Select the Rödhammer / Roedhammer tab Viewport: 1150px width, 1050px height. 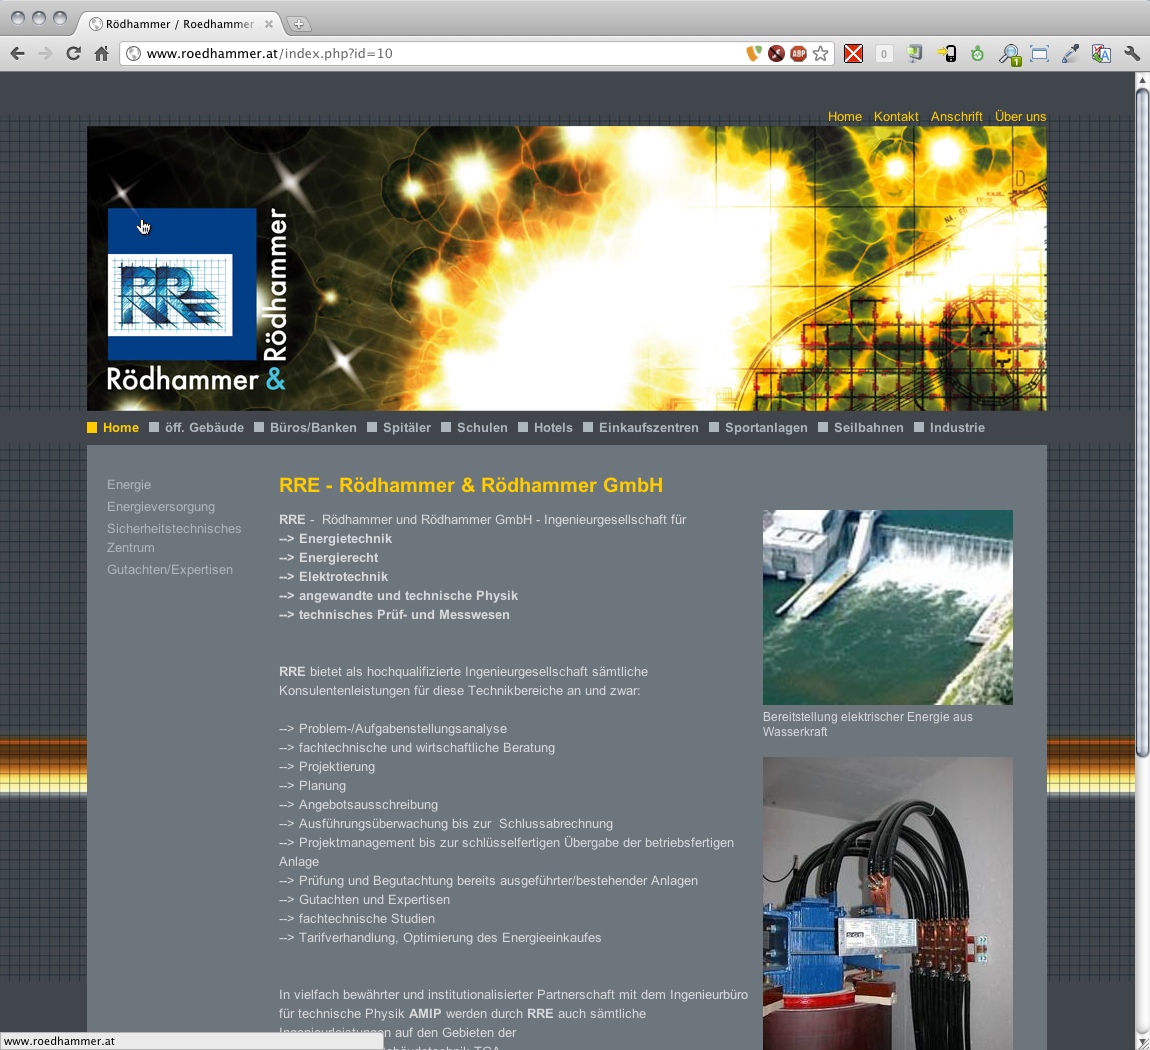[179, 24]
